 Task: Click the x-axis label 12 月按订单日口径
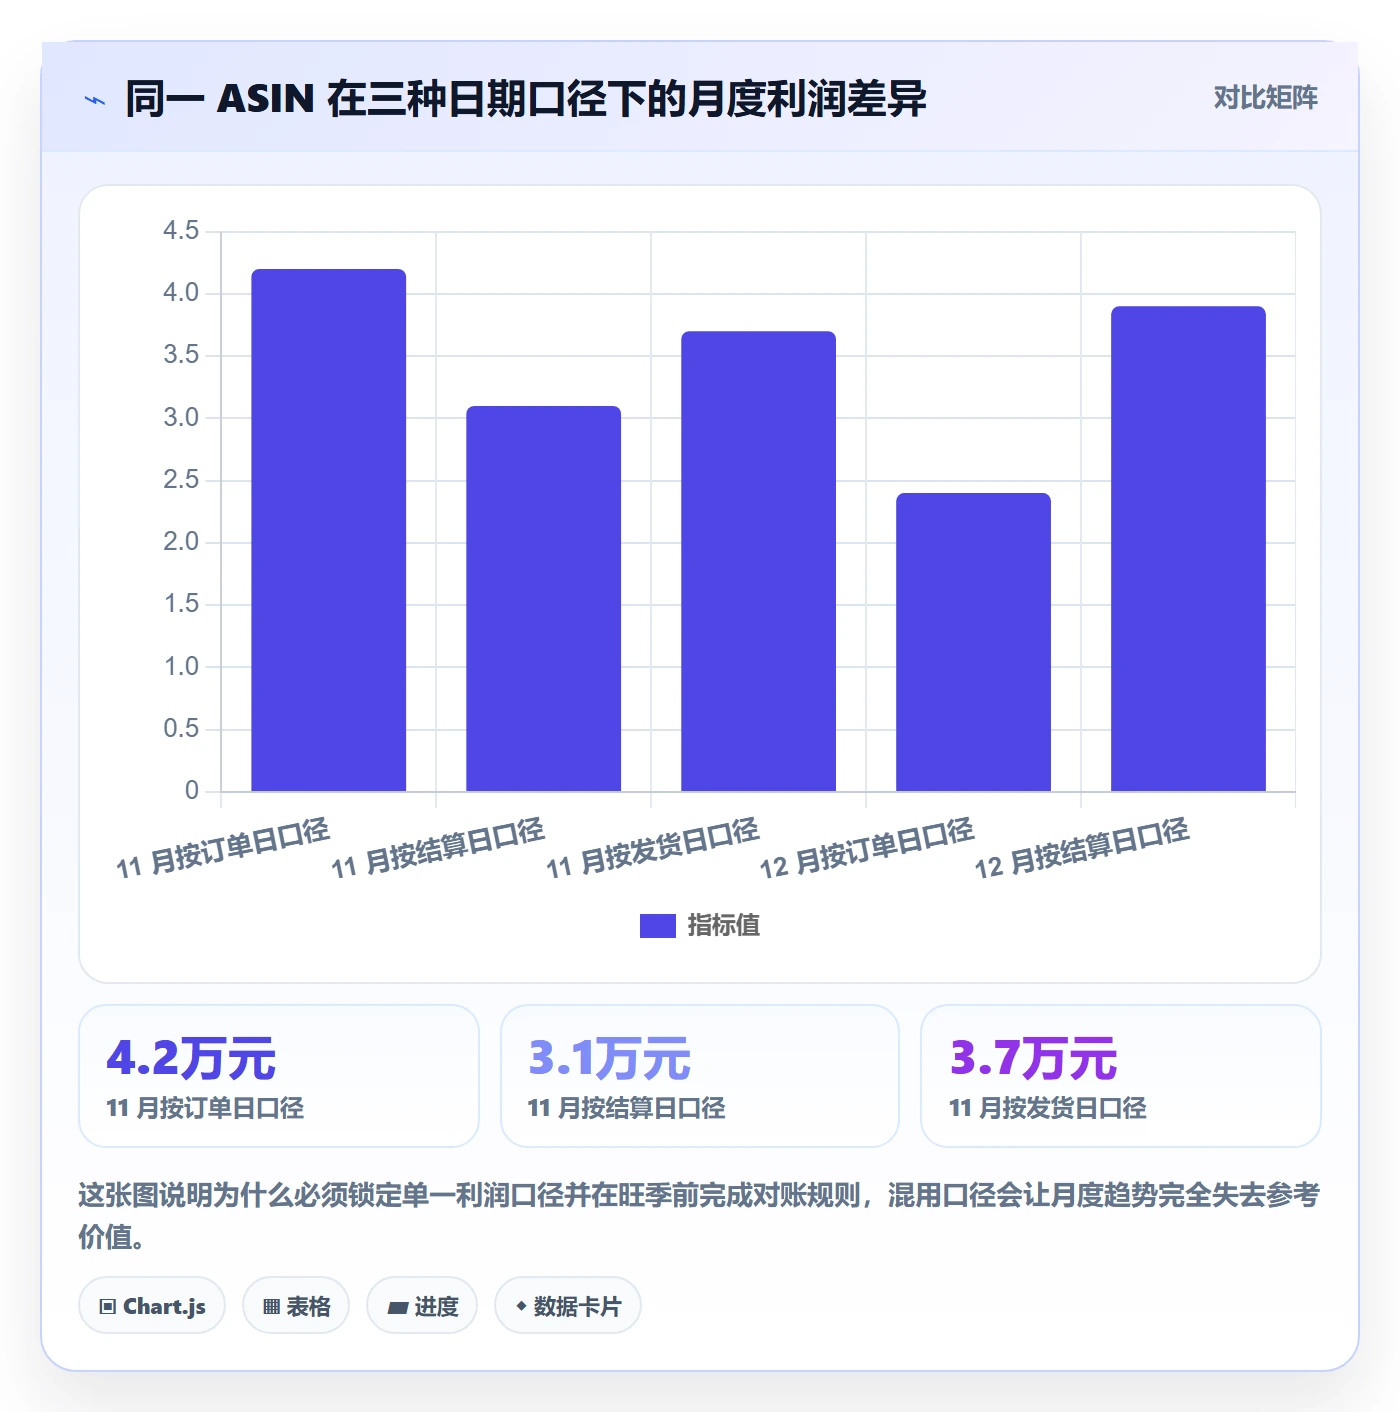pyautogui.click(x=867, y=848)
